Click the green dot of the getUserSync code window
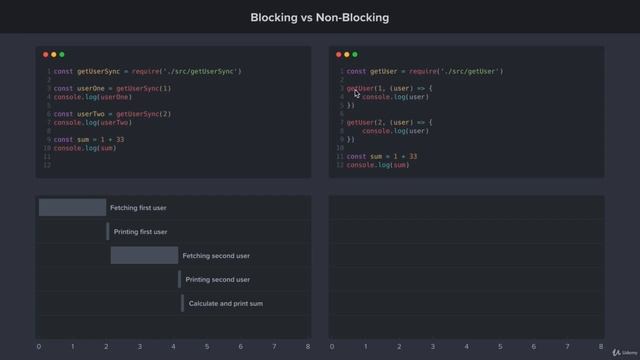 (62, 54)
